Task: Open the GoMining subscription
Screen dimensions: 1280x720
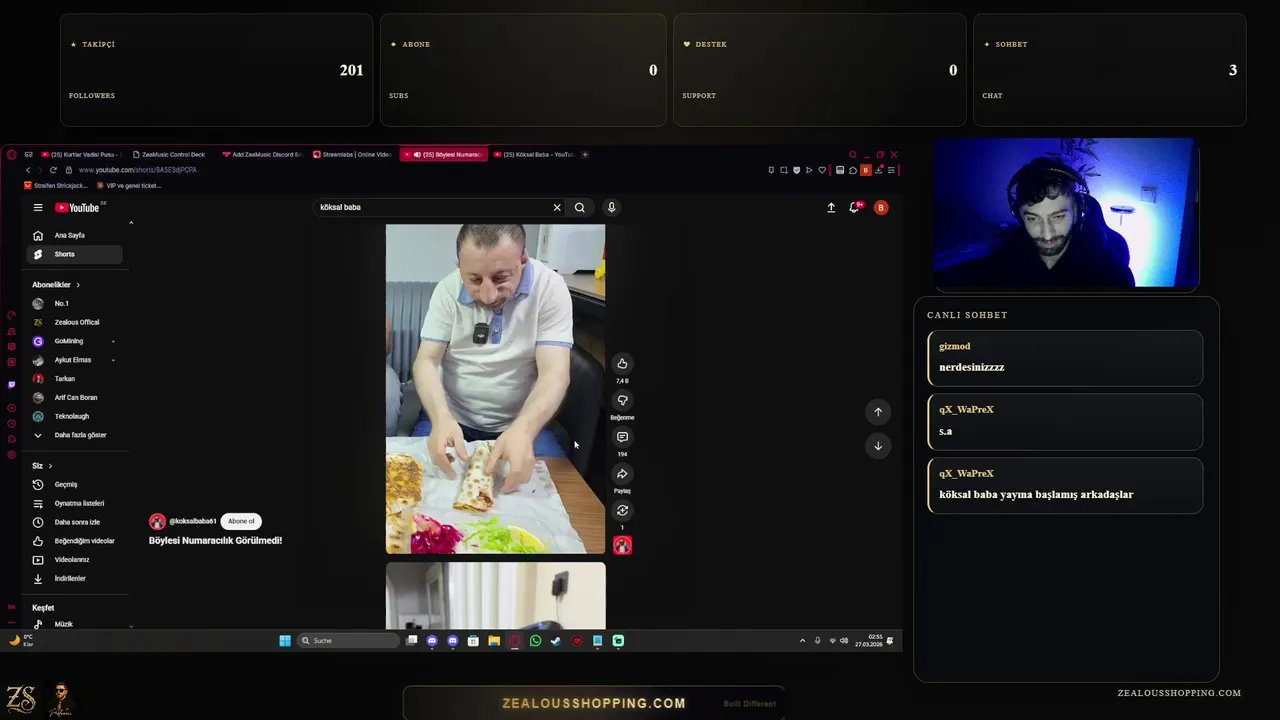Action: coord(75,341)
